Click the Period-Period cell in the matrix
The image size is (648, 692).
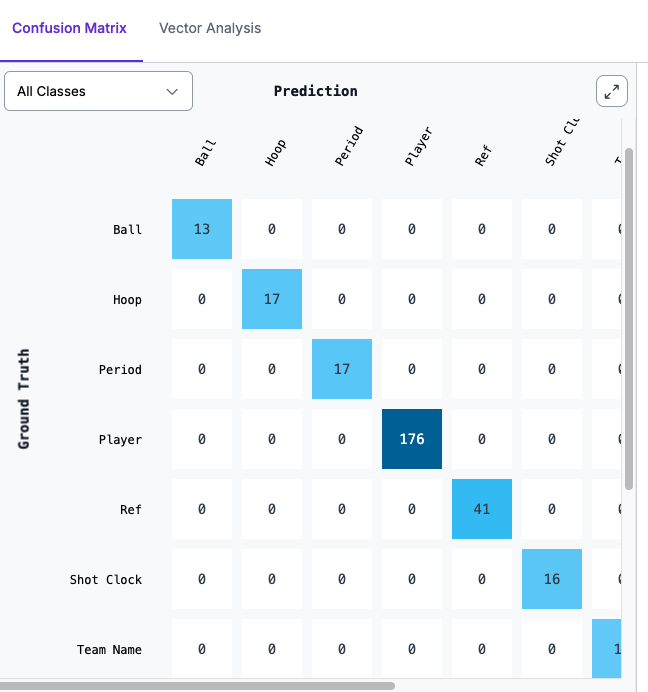click(342, 369)
